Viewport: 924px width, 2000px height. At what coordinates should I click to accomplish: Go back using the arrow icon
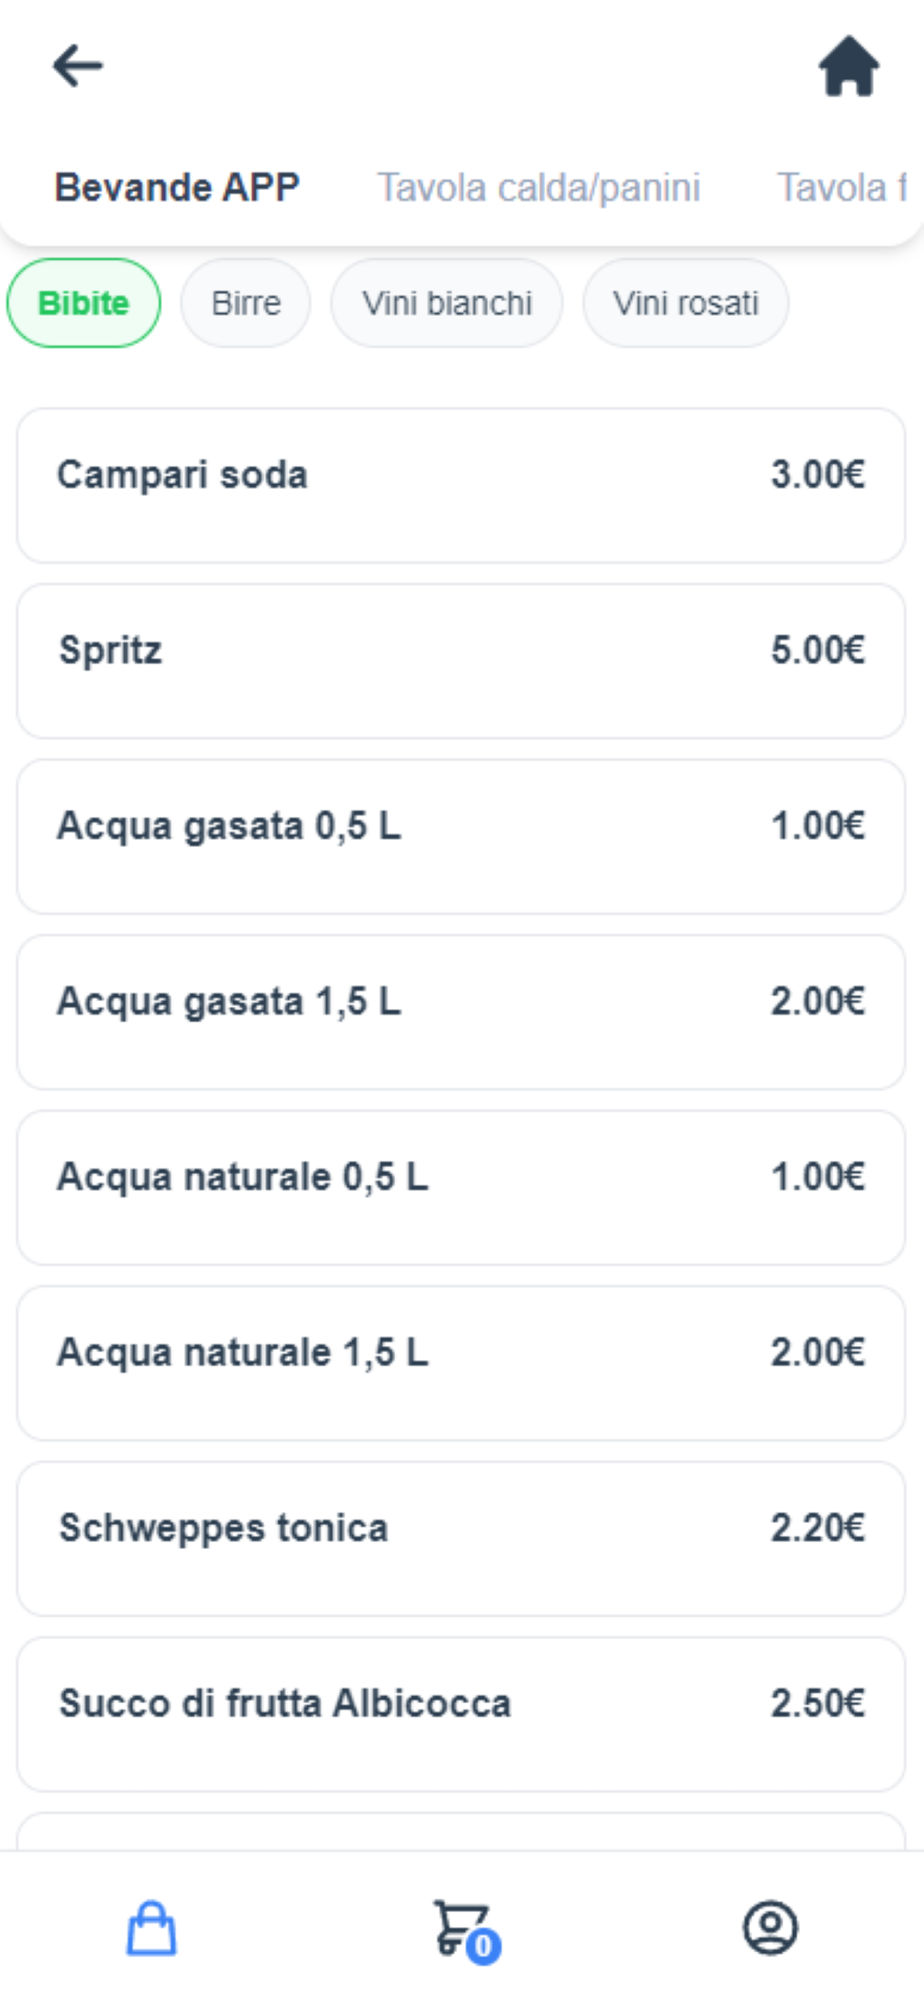coord(78,67)
